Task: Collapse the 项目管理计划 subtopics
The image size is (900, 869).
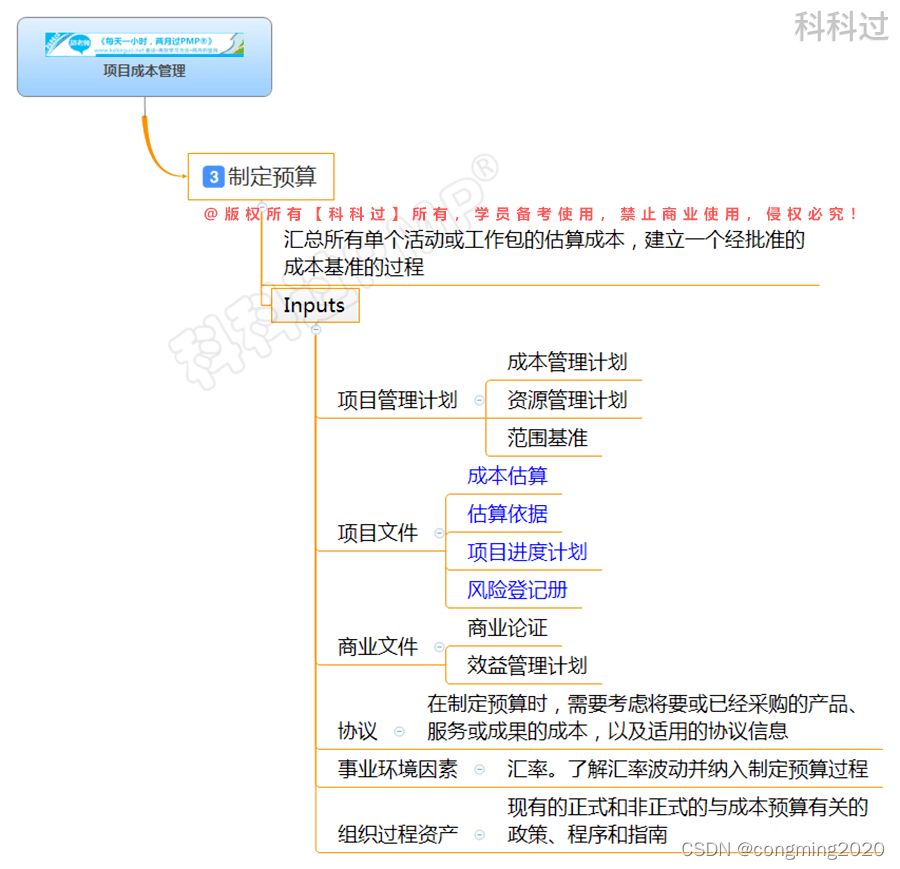Action: tap(481, 400)
